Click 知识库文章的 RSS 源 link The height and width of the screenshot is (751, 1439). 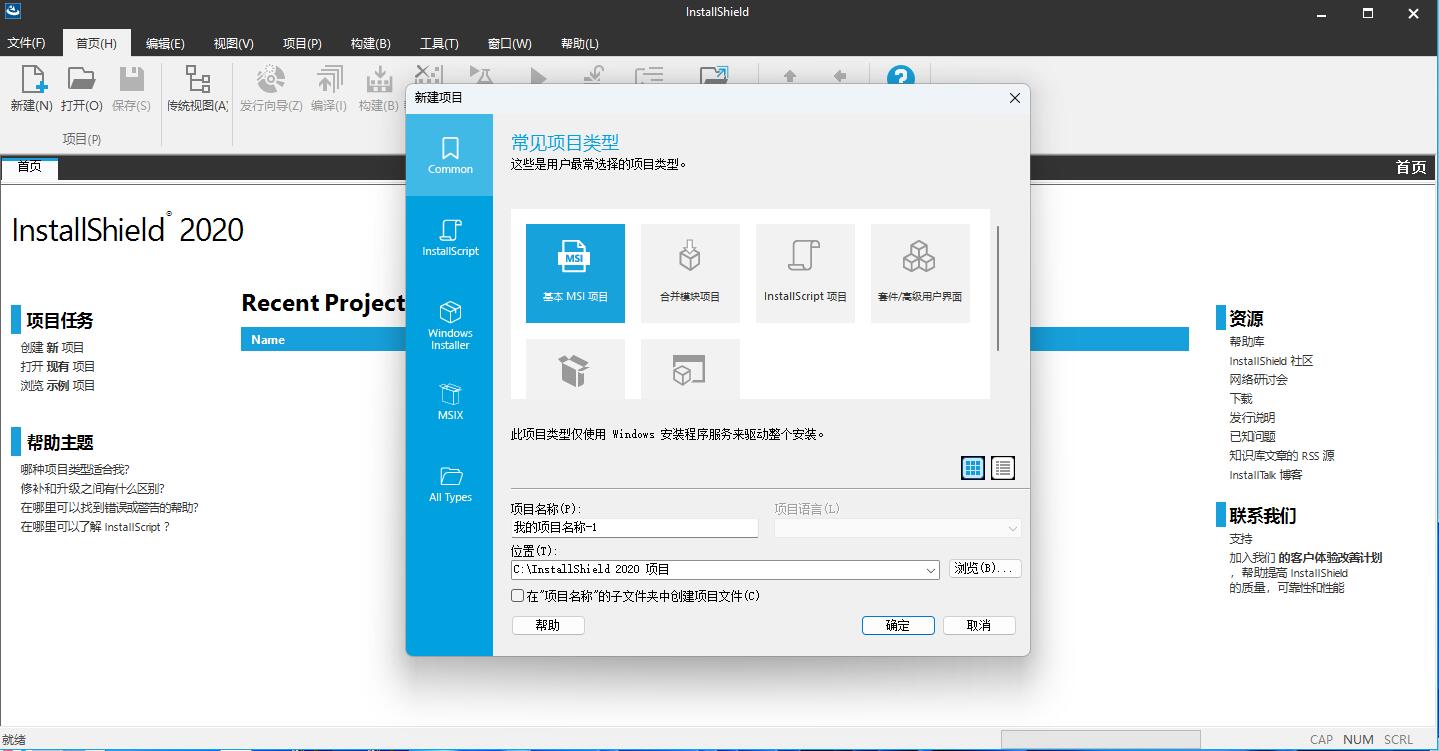tap(1282, 455)
